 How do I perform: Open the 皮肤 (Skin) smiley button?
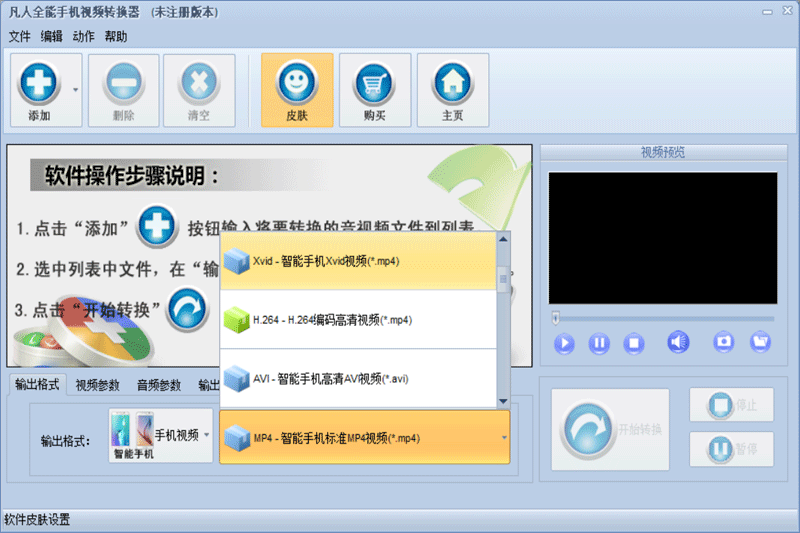tap(297, 90)
